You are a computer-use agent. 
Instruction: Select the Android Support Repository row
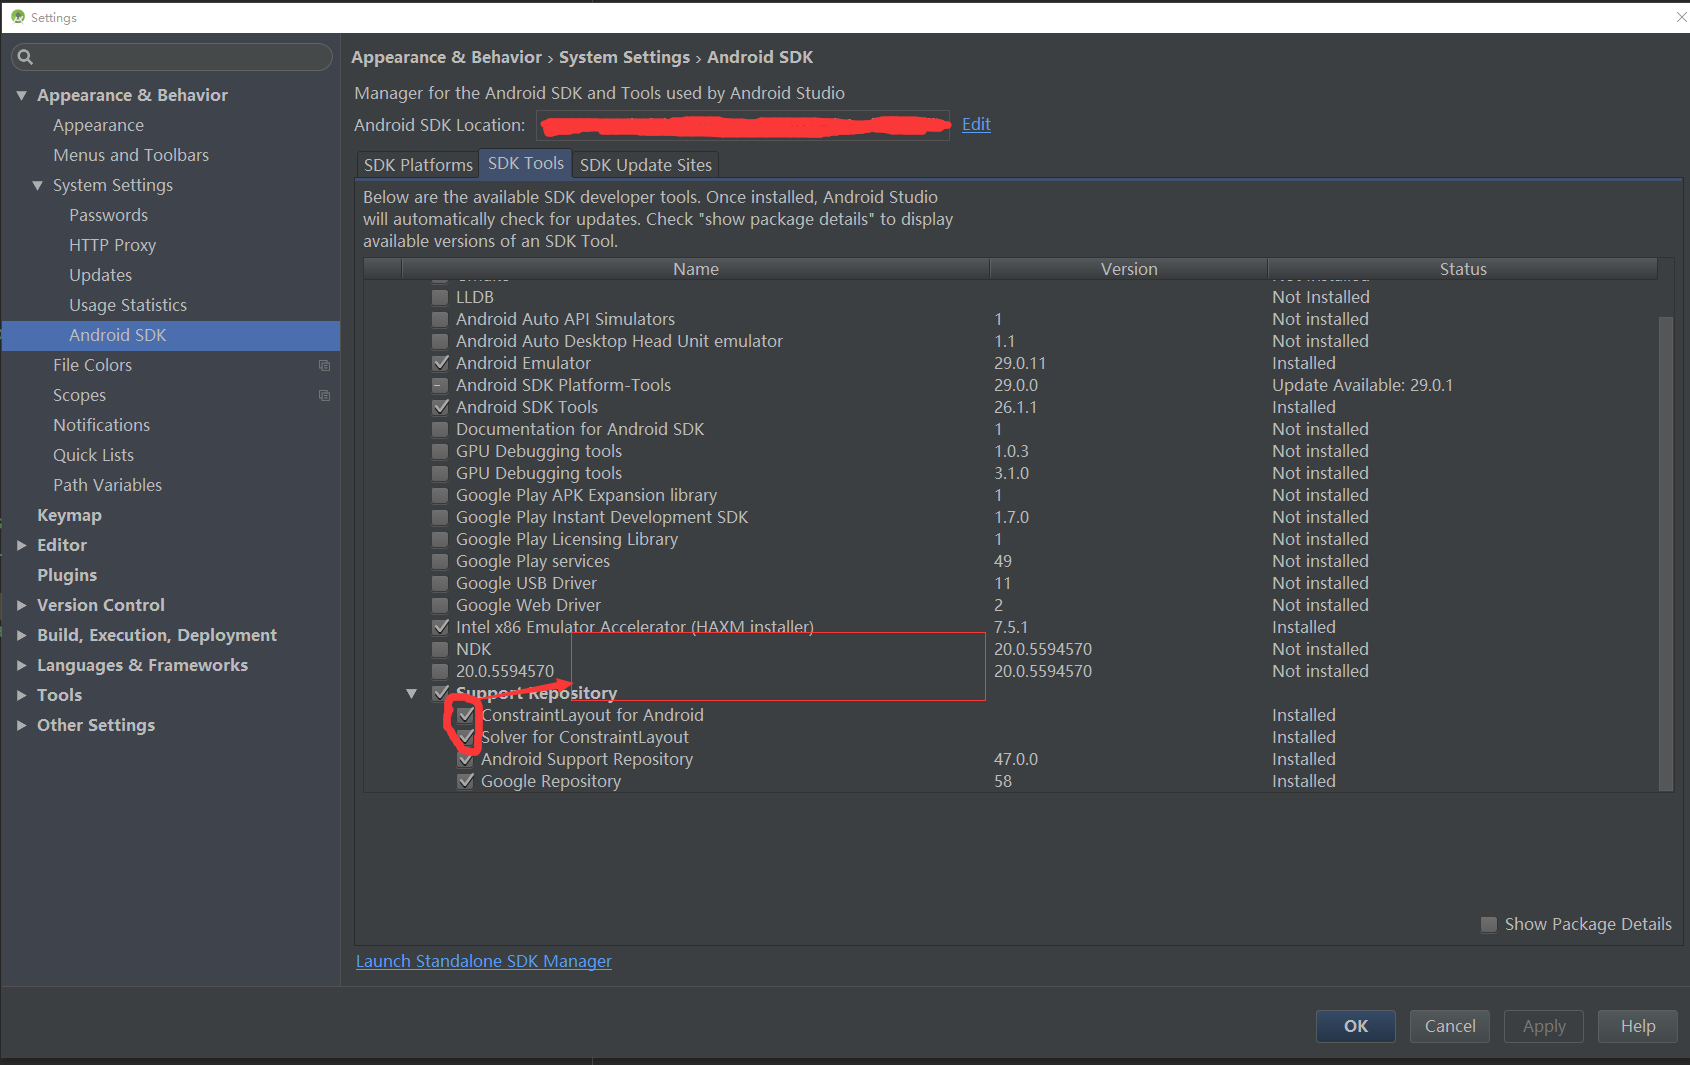point(1010,759)
